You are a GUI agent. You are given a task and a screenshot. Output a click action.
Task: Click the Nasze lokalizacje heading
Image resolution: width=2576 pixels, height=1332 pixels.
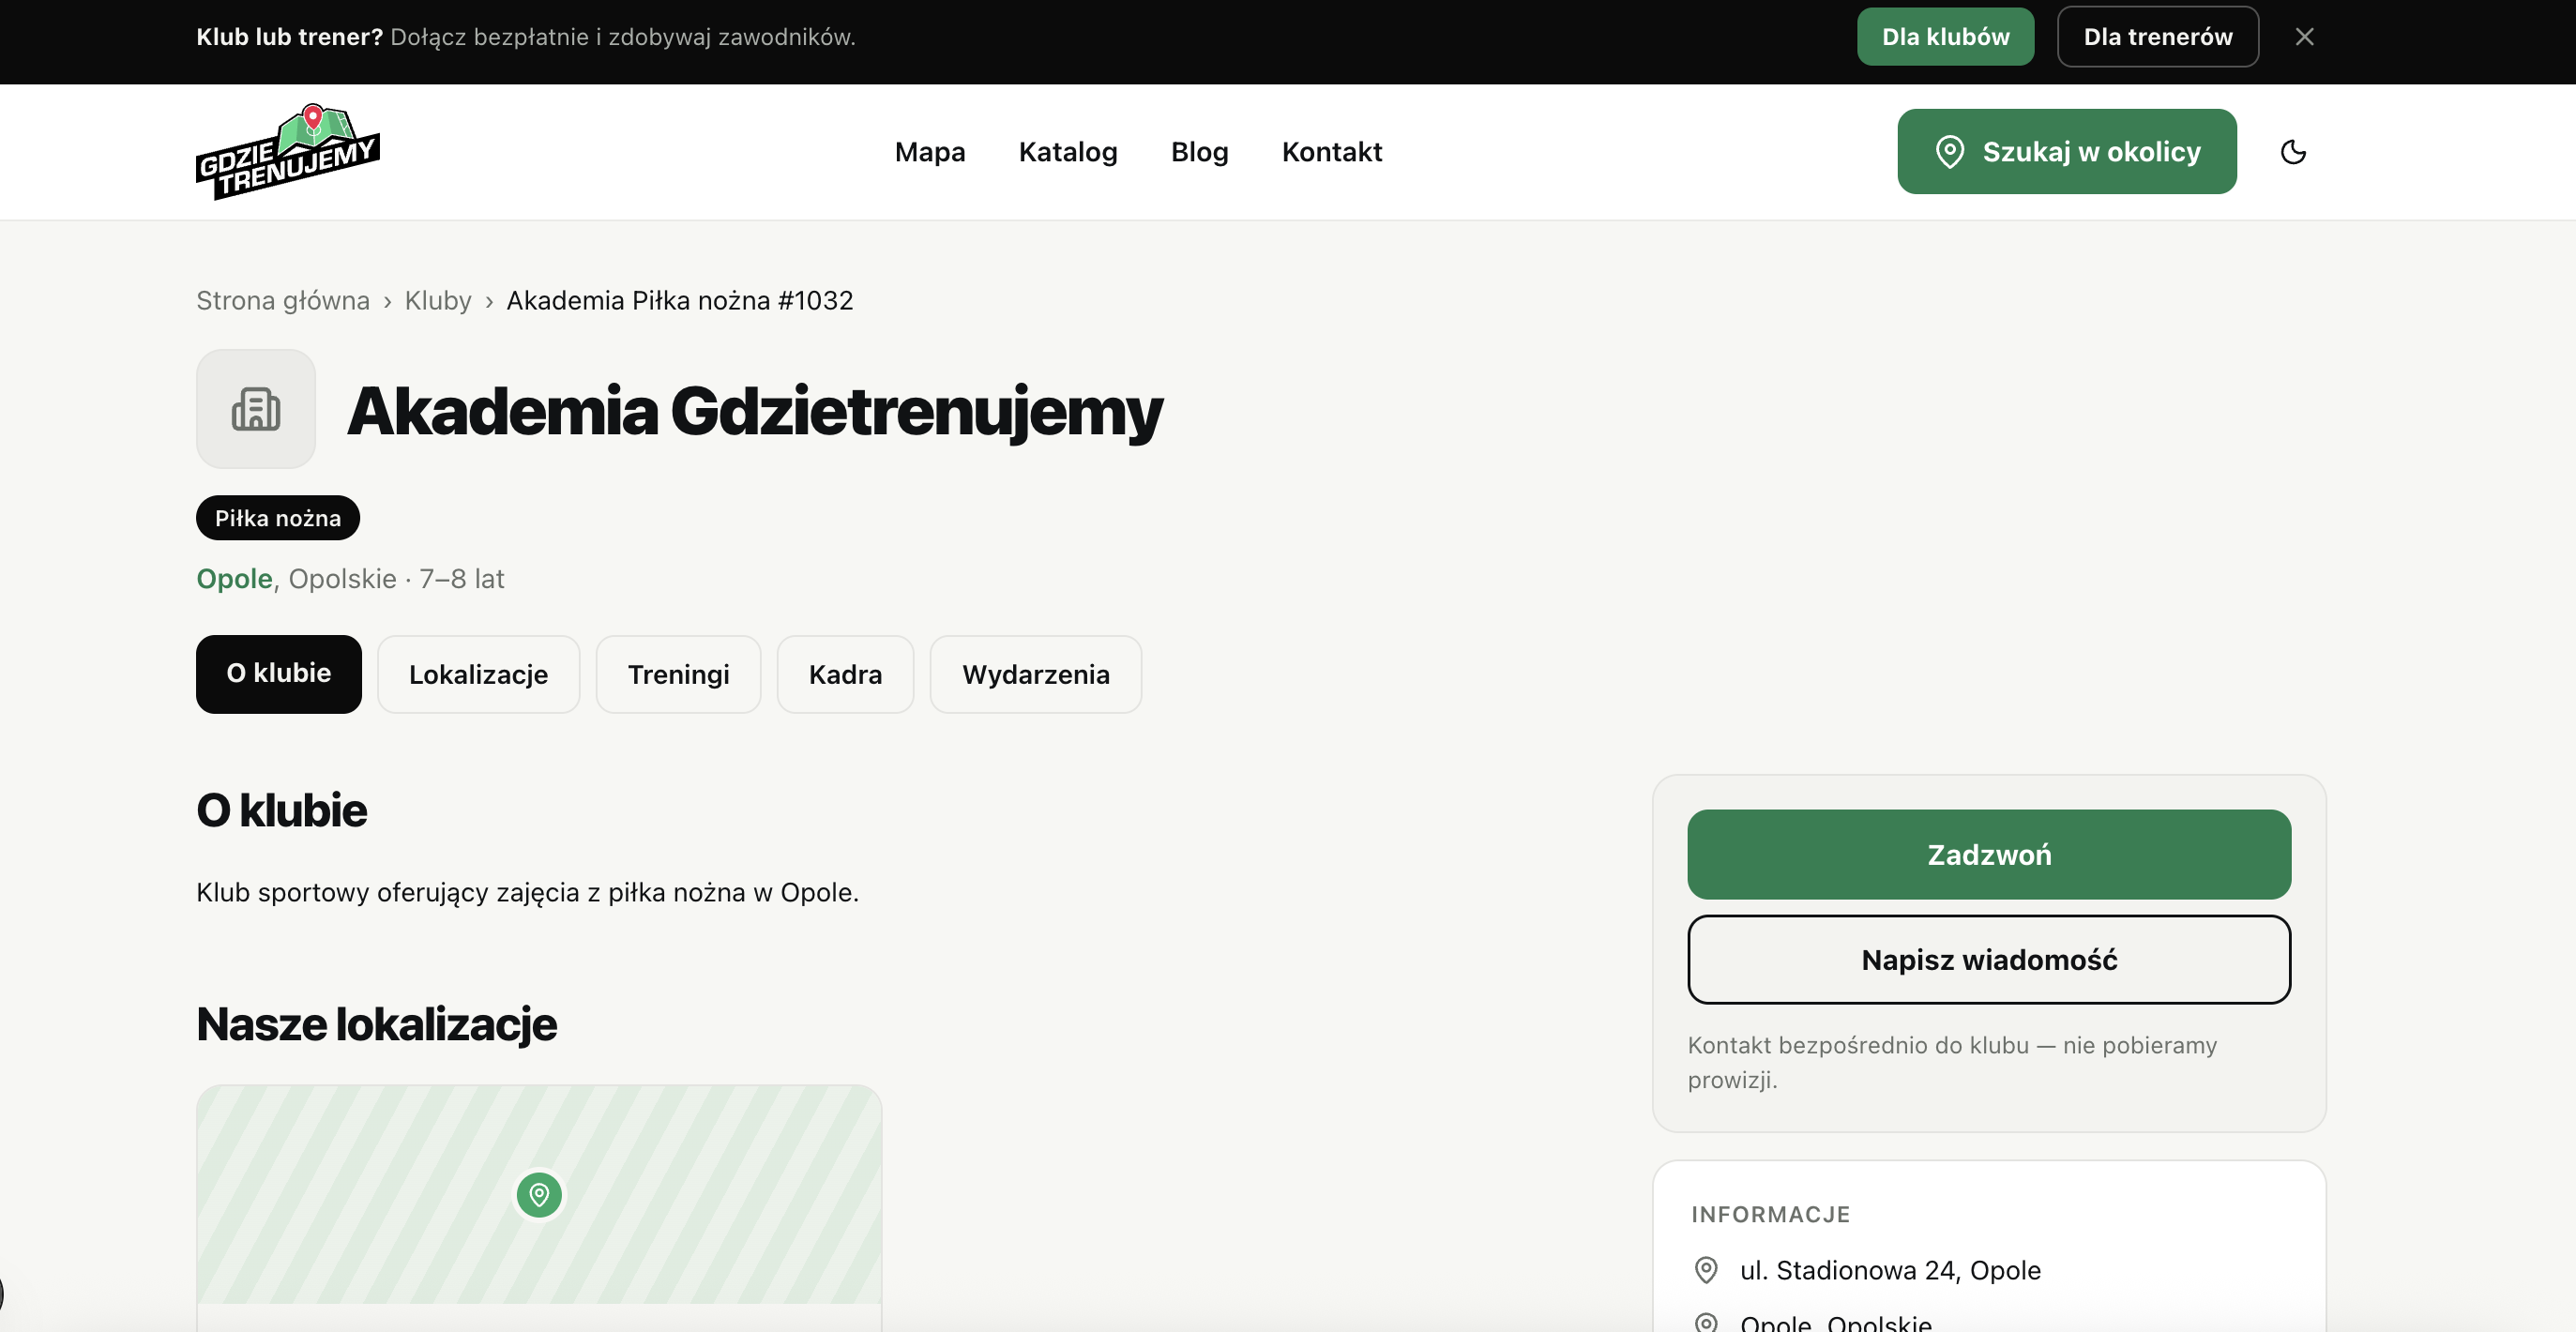click(376, 1024)
